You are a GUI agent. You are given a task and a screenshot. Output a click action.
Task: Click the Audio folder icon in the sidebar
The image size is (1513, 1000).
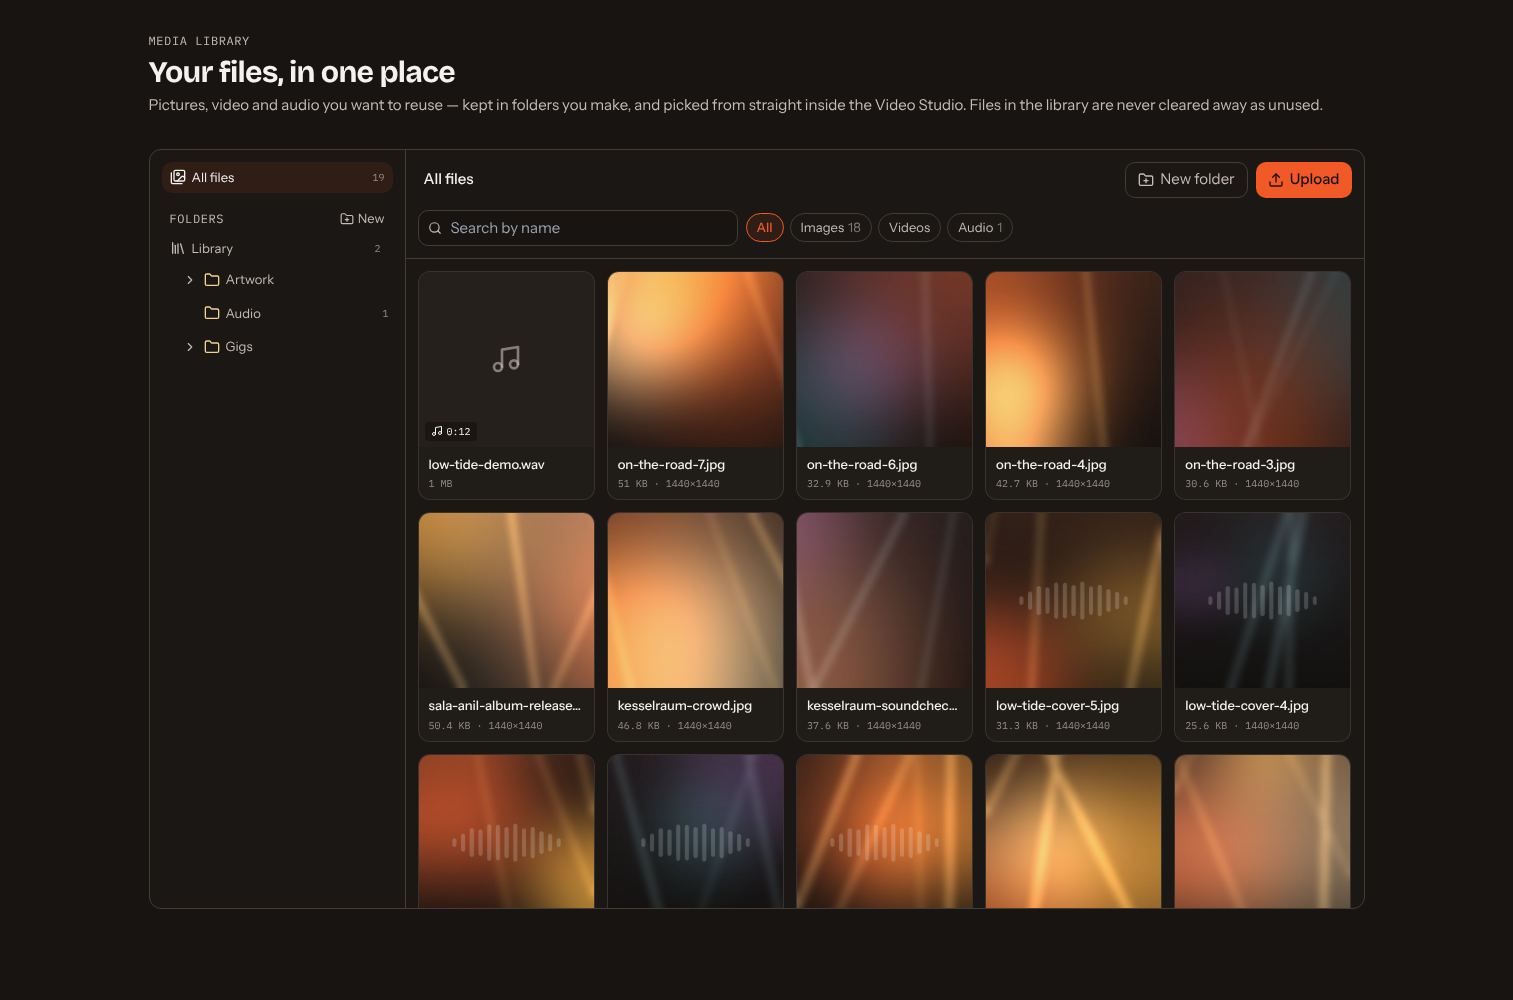[212, 313]
